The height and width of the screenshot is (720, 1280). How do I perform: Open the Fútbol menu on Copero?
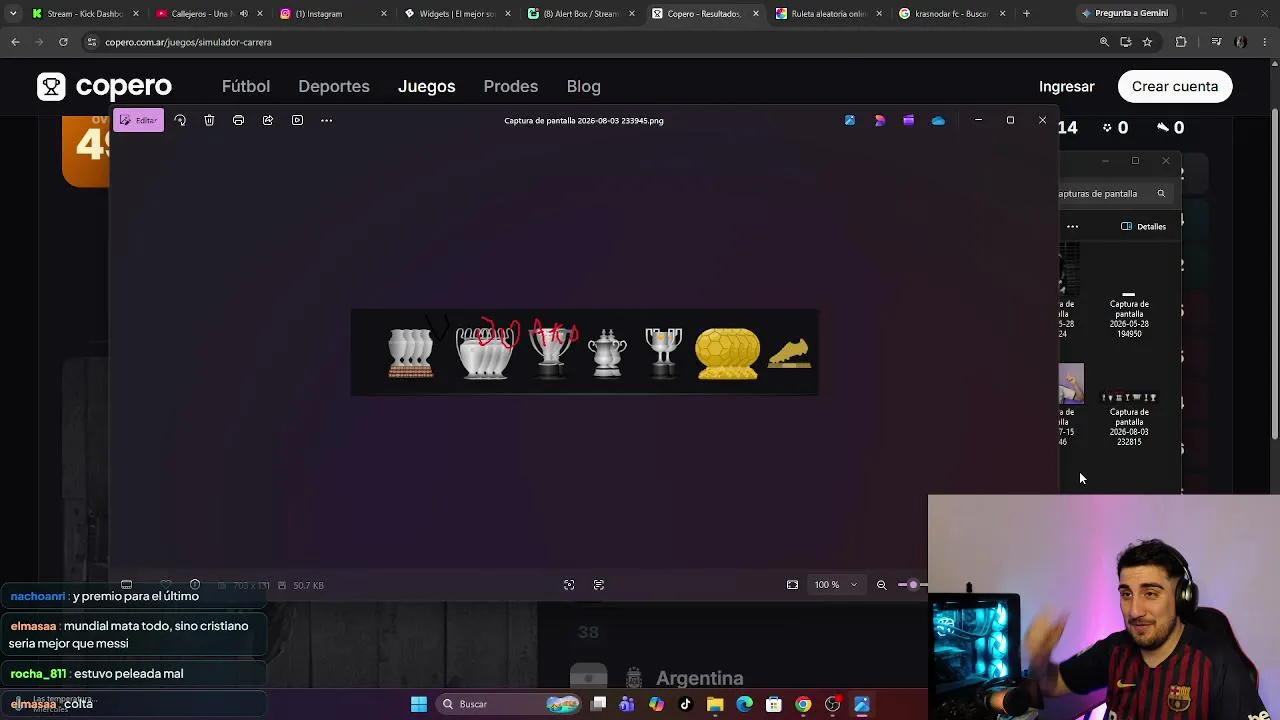click(246, 86)
